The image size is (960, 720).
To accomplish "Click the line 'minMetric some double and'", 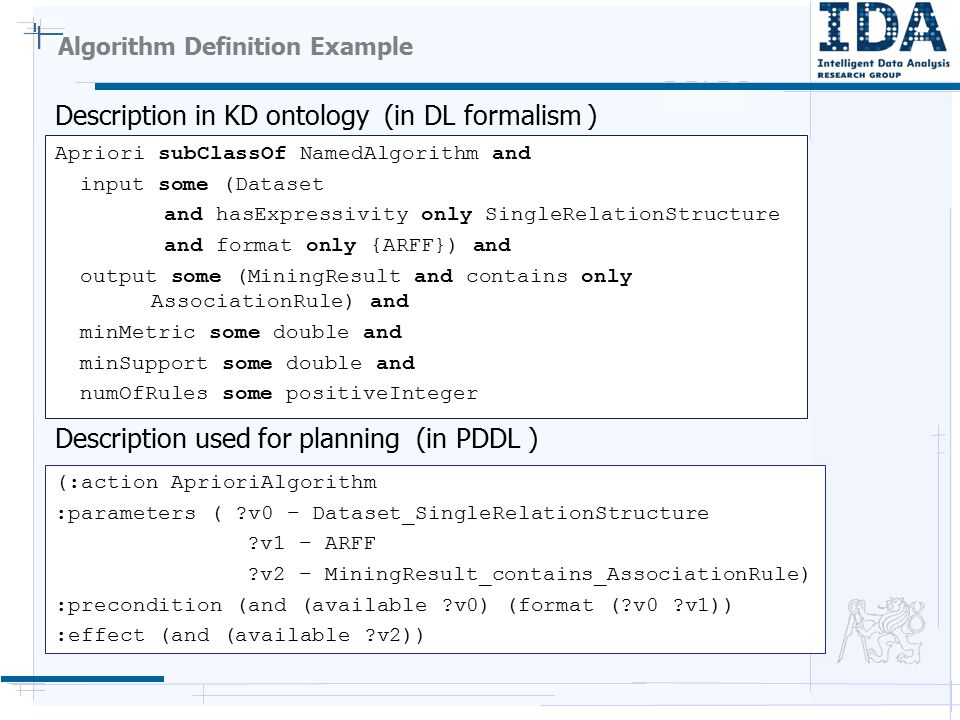I will (241, 332).
